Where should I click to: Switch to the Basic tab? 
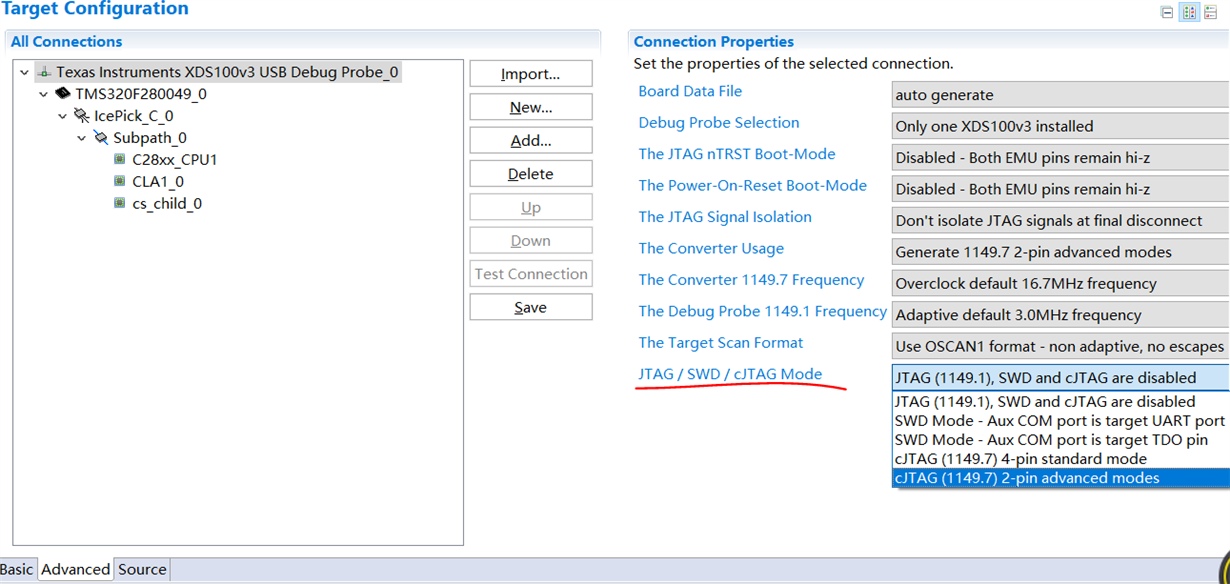pos(16,570)
